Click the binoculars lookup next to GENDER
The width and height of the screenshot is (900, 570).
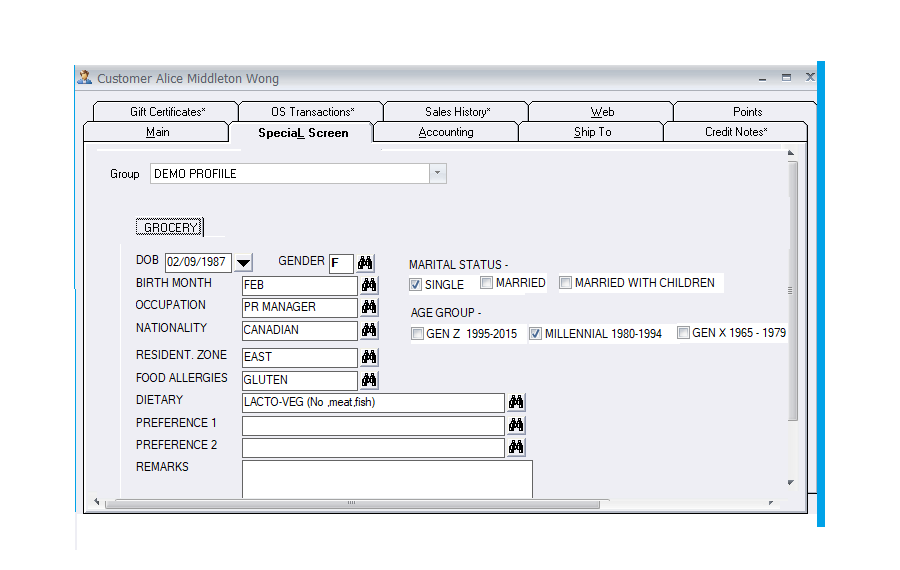point(365,263)
